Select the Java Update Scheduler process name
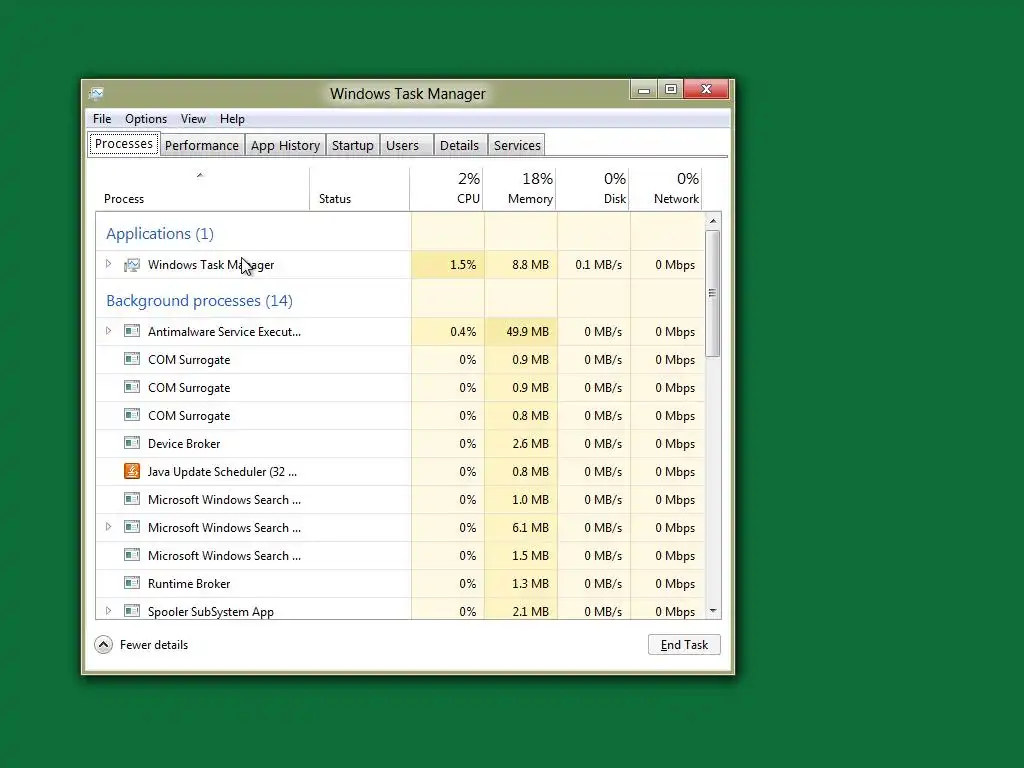This screenshot has width=1024, height=768. [222, 472]
